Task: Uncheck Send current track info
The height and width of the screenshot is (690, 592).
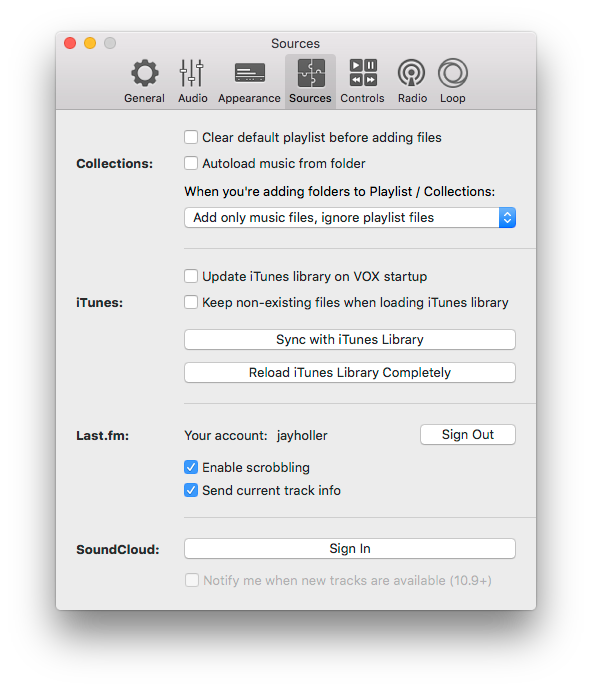Action: tap(191, 490)
